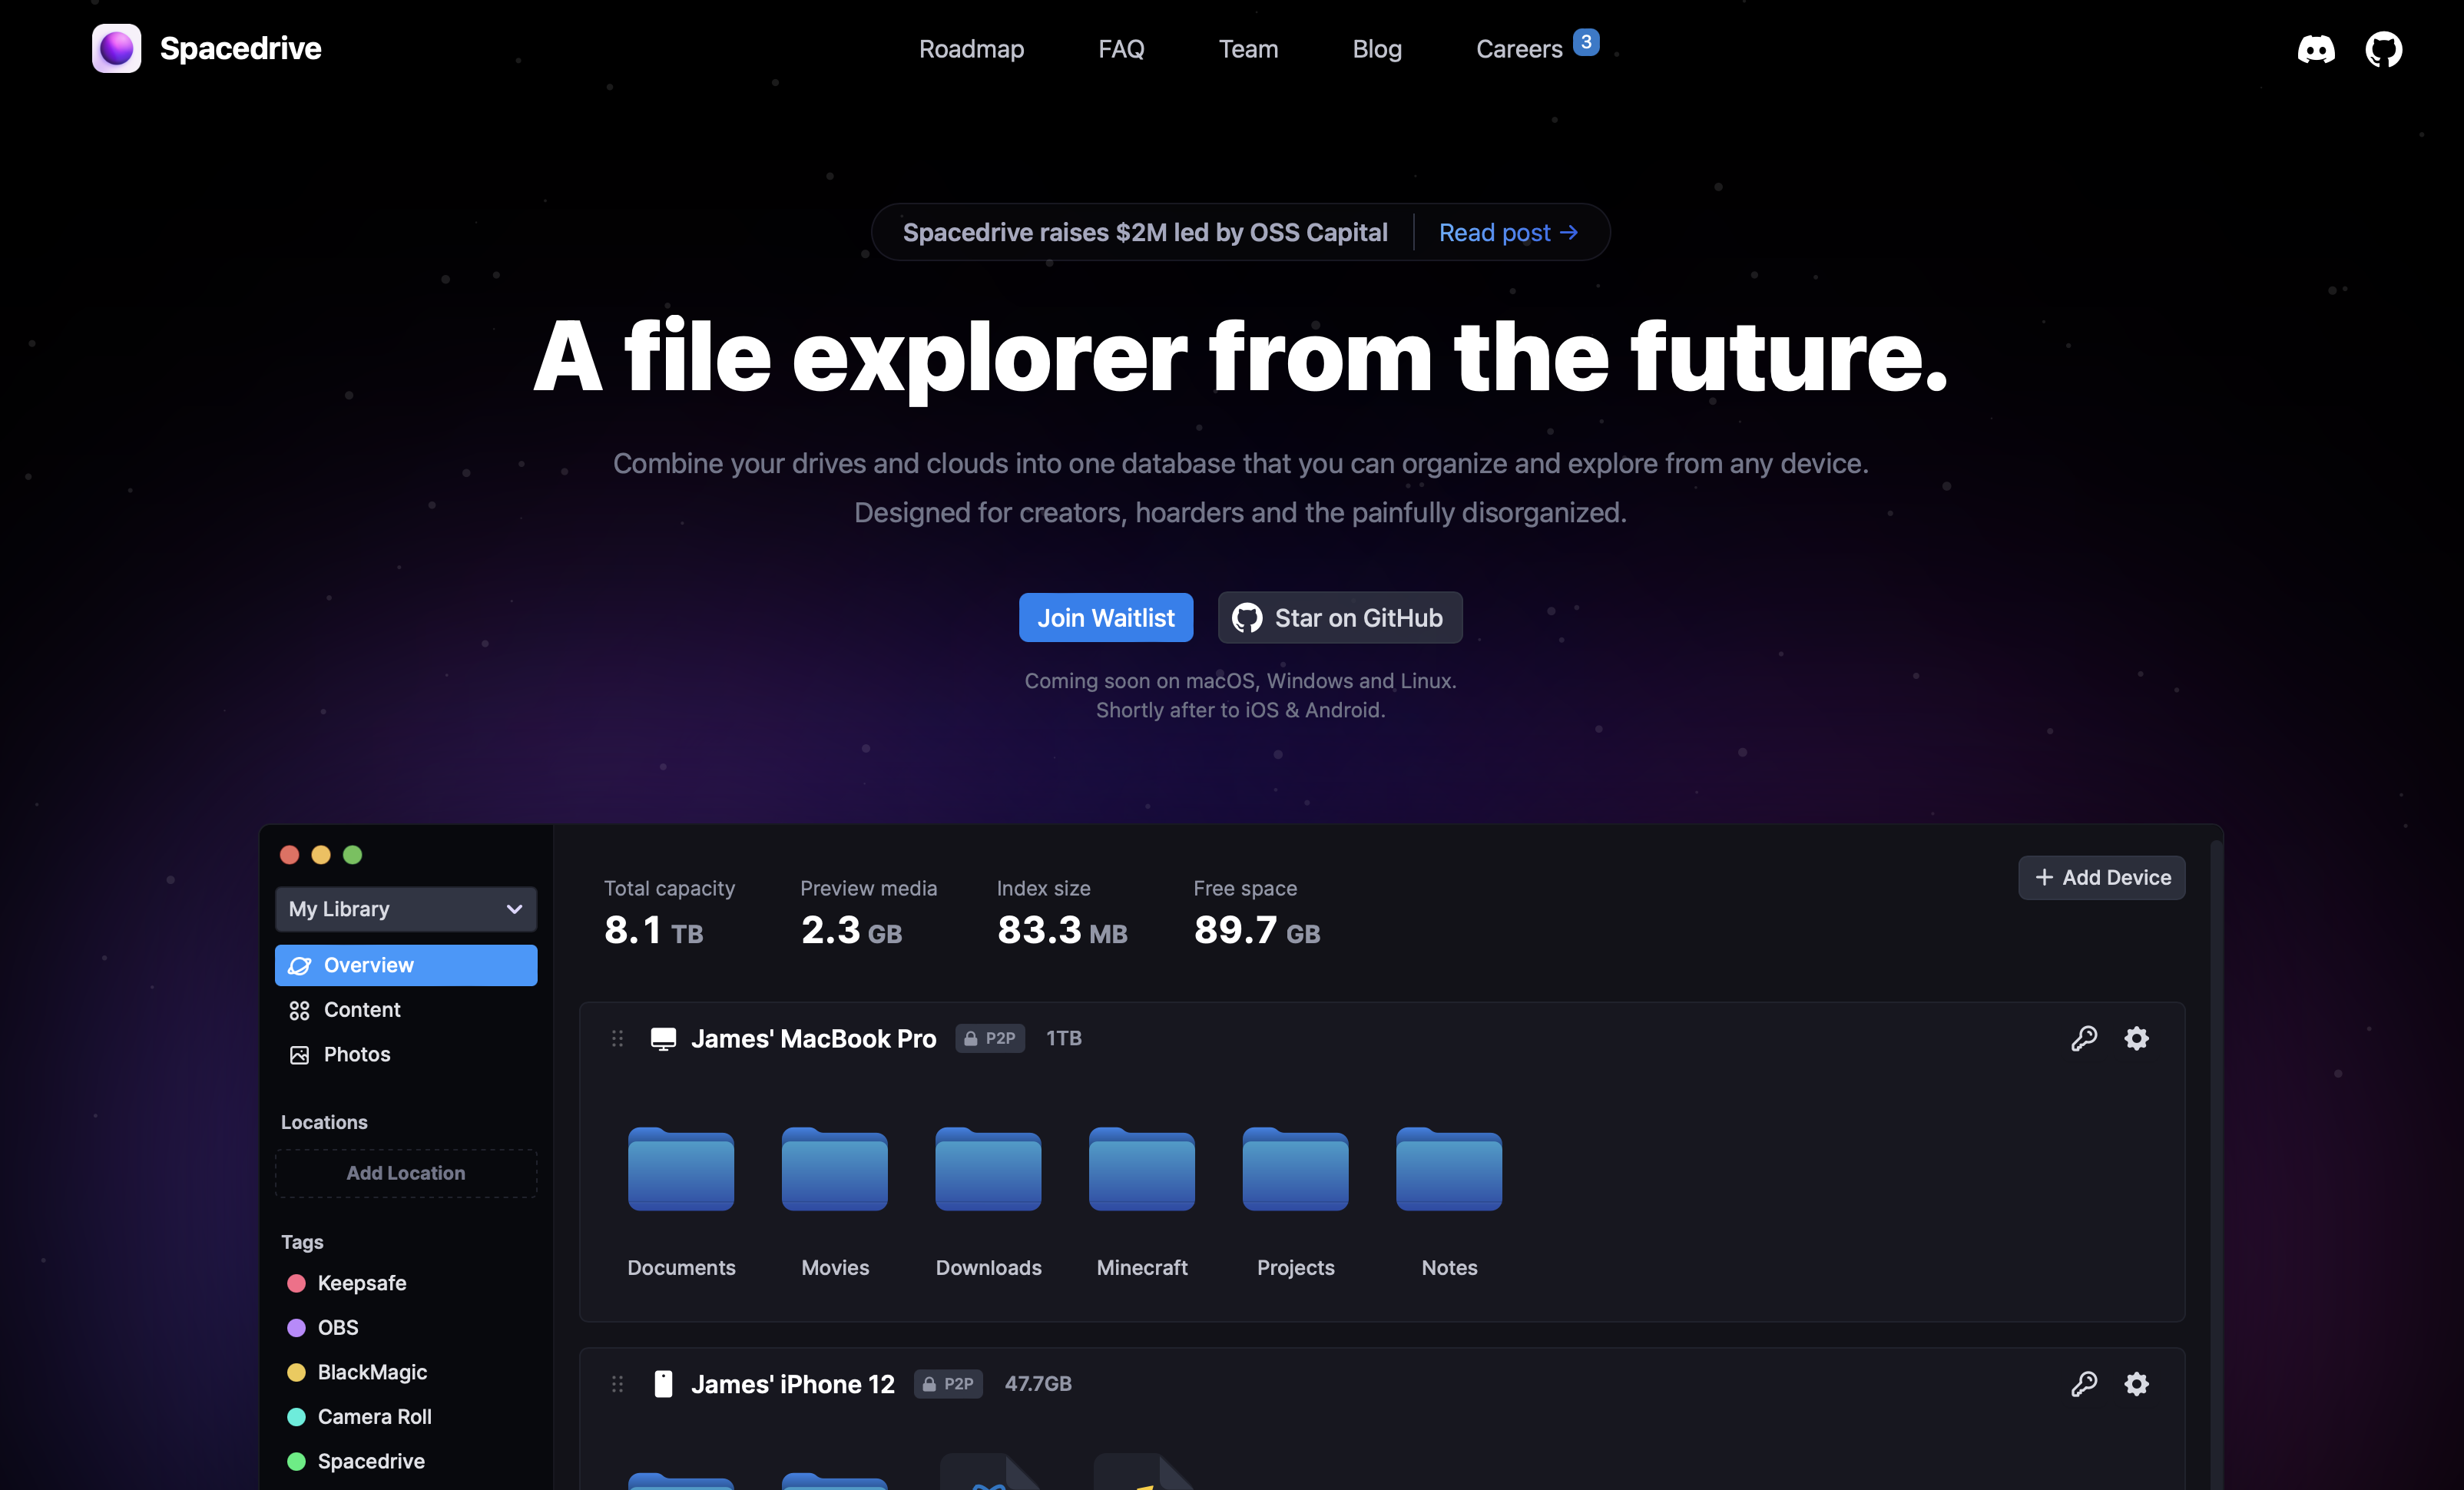The width and height of the screenshot is (2464, 1490).
Task: Open the Documents folder
Action: coord(681,1170)
